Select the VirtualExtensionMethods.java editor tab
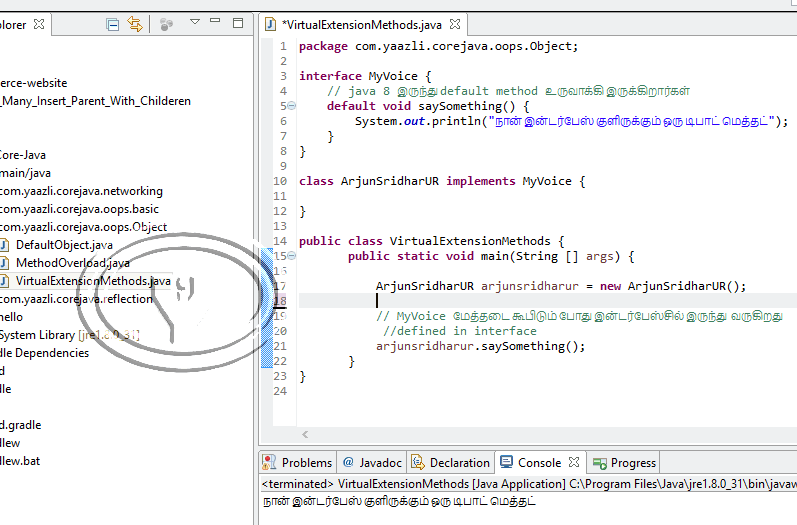Image resolution: width=797 pixels, height=525 pixels. (x=361, y=24)
